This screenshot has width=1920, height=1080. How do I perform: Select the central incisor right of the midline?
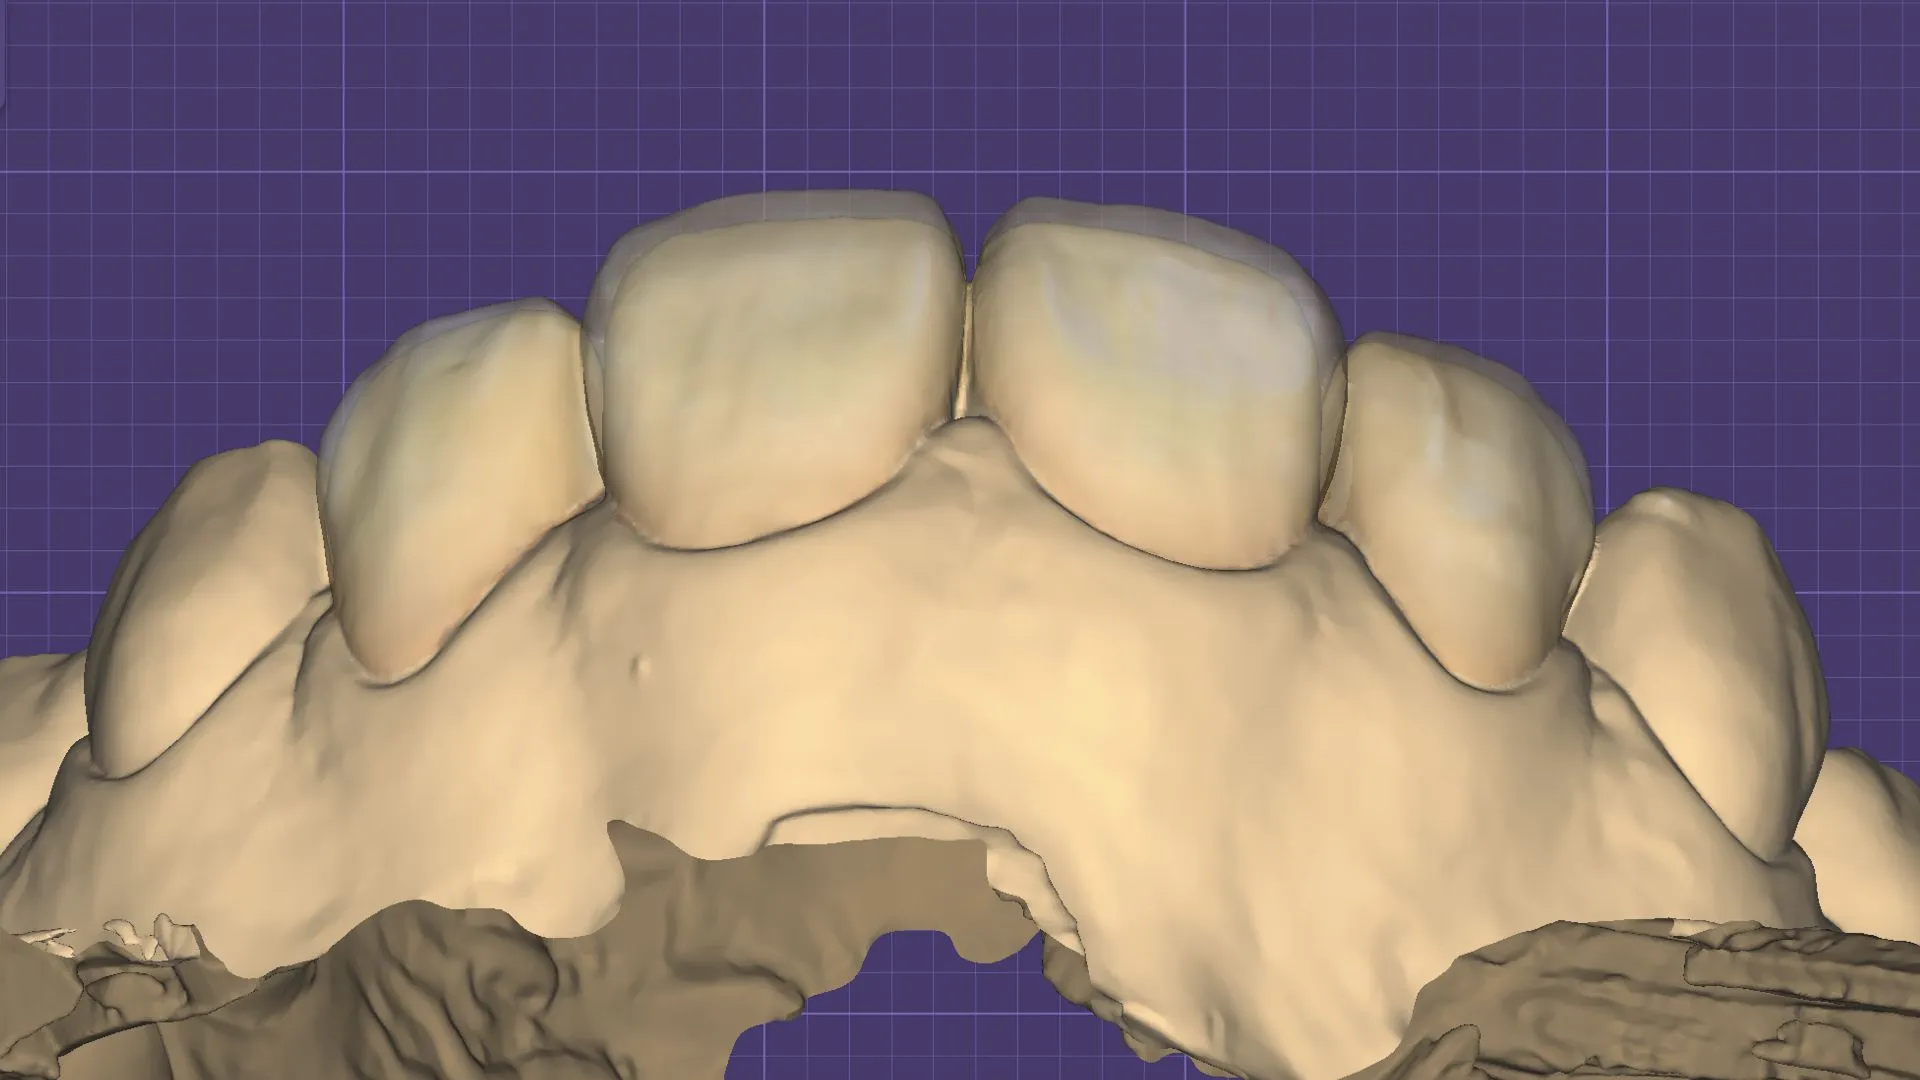(1160, 385)
